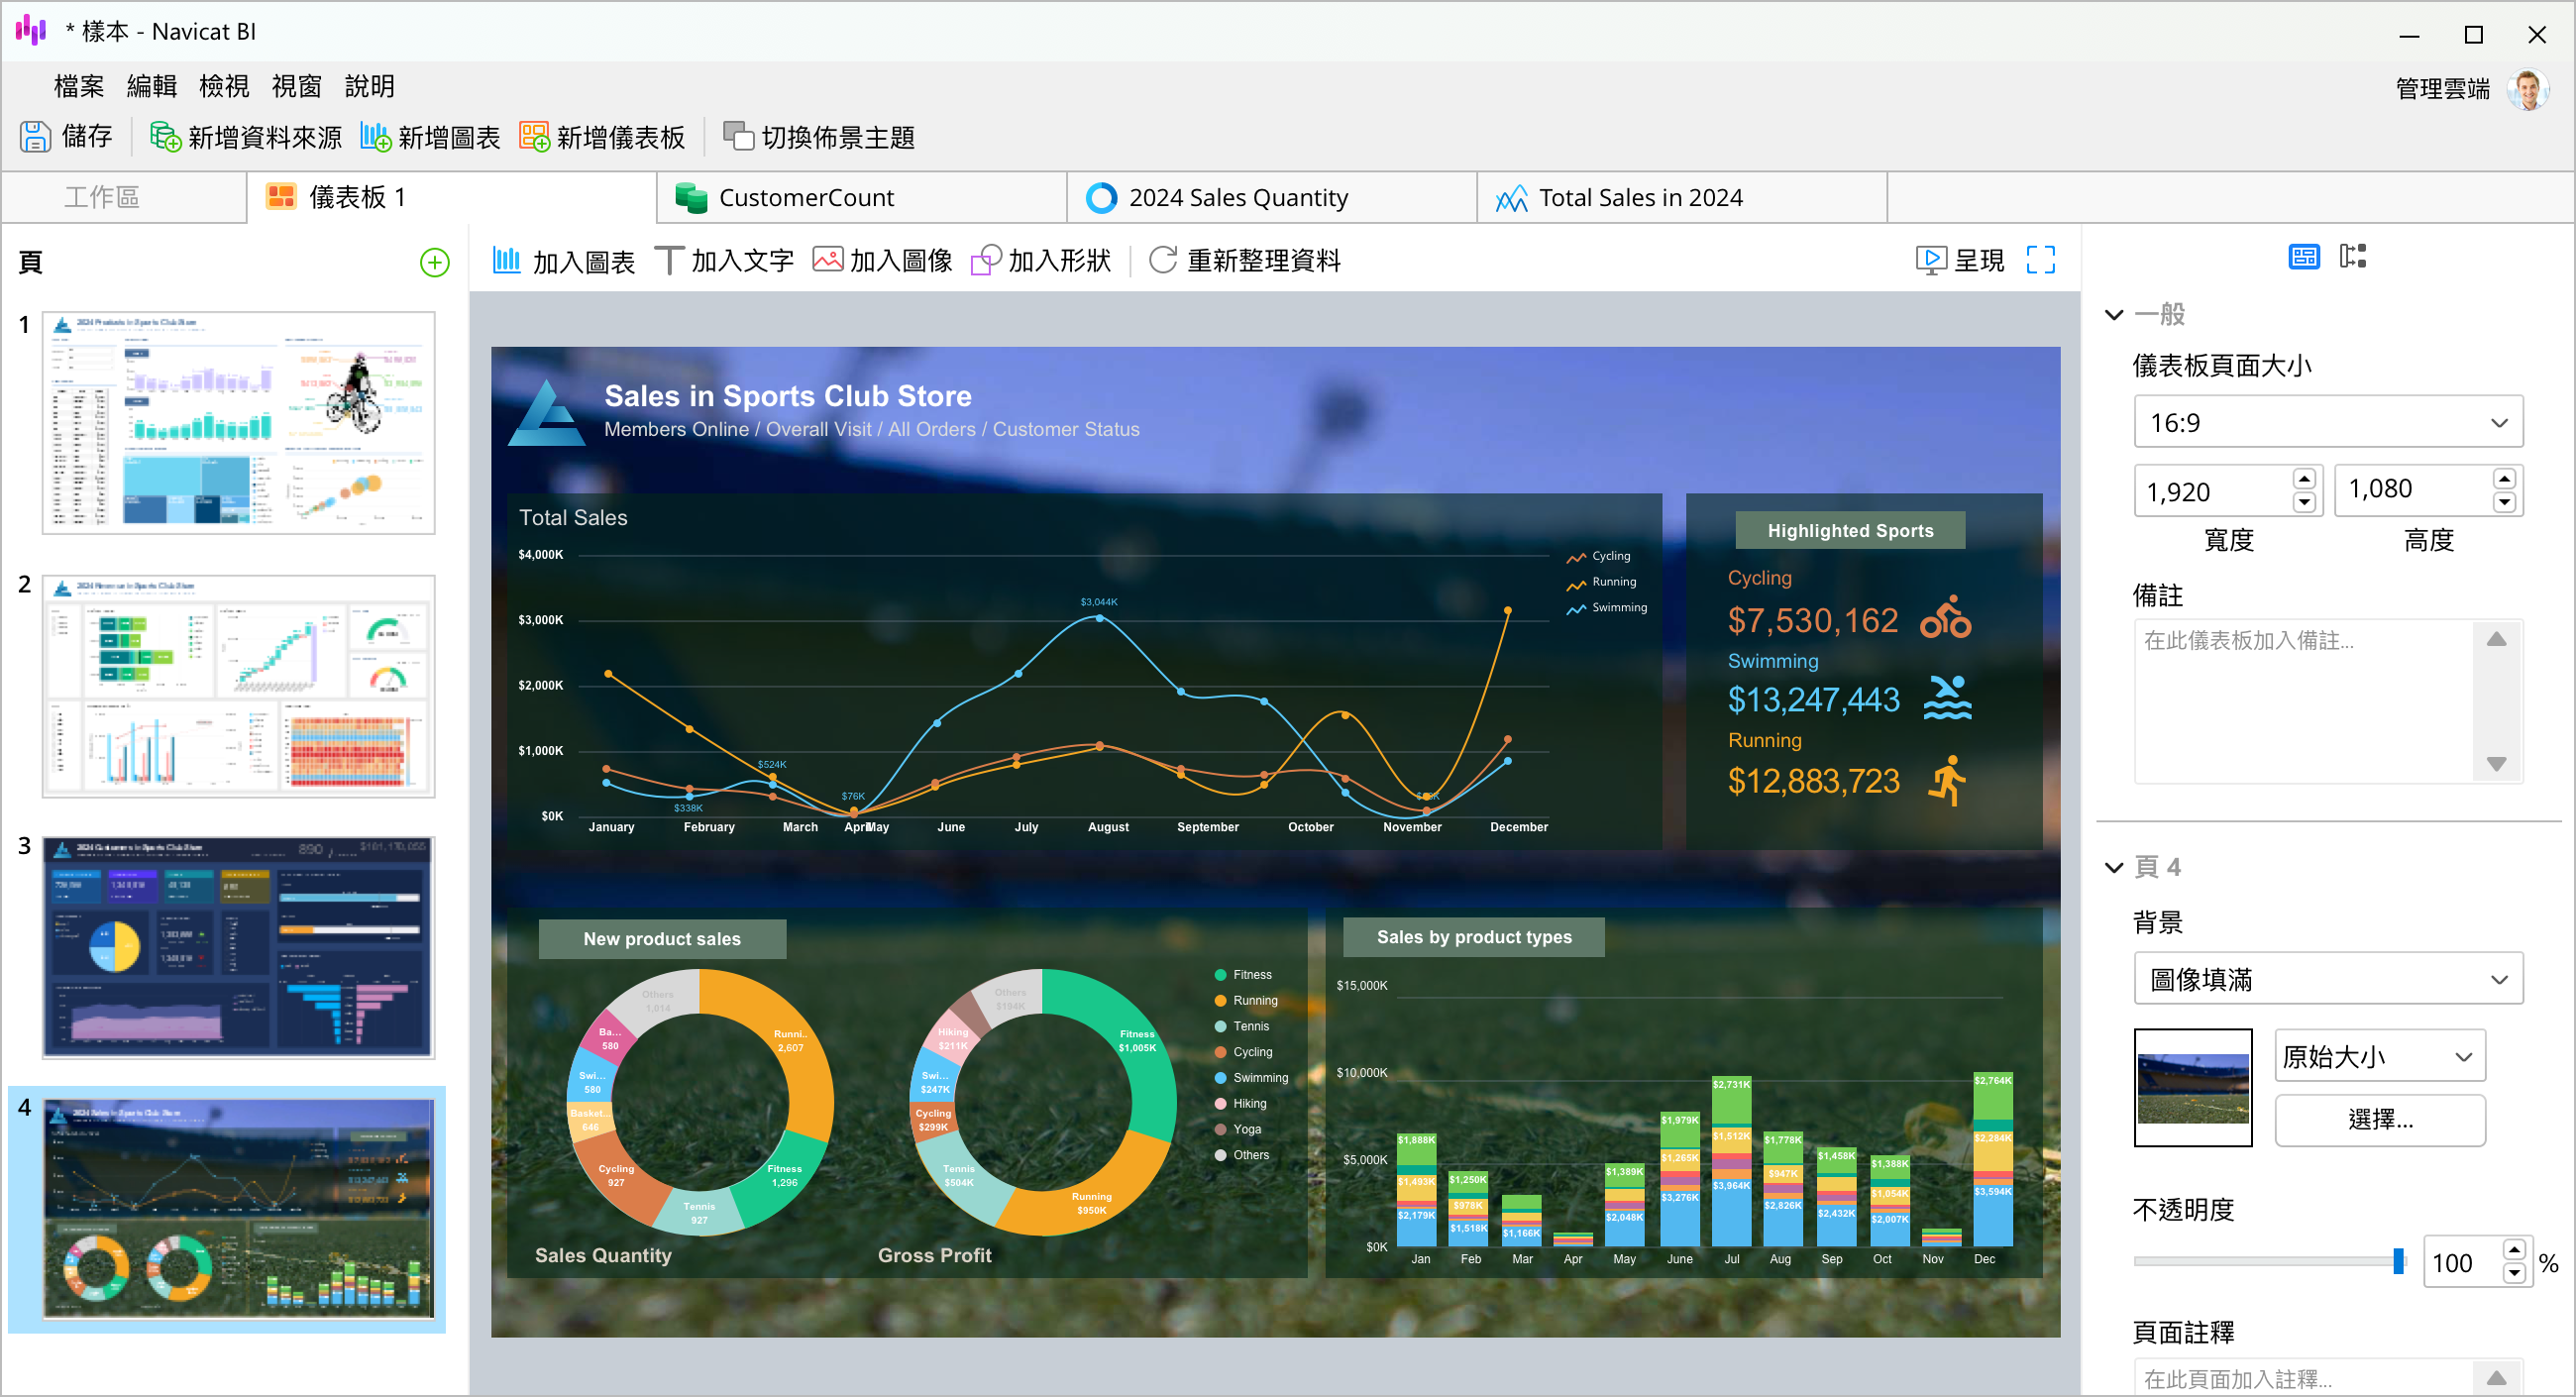Click the add data source (新增資料來源) icon
This screenshot has width=2576, height=1397.
(x=165, y=137)
